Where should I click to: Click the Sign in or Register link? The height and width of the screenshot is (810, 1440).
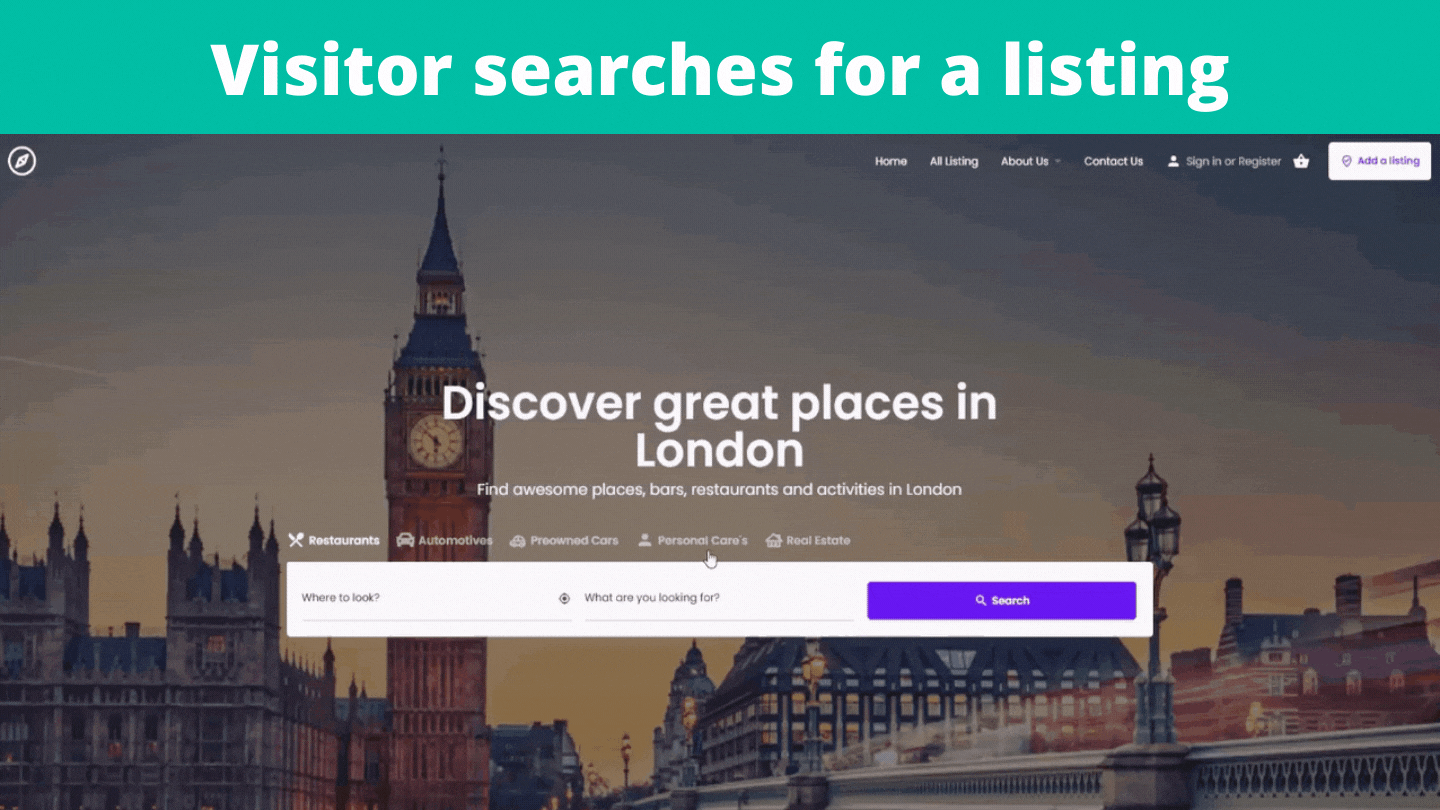(x=1233, y=161)
